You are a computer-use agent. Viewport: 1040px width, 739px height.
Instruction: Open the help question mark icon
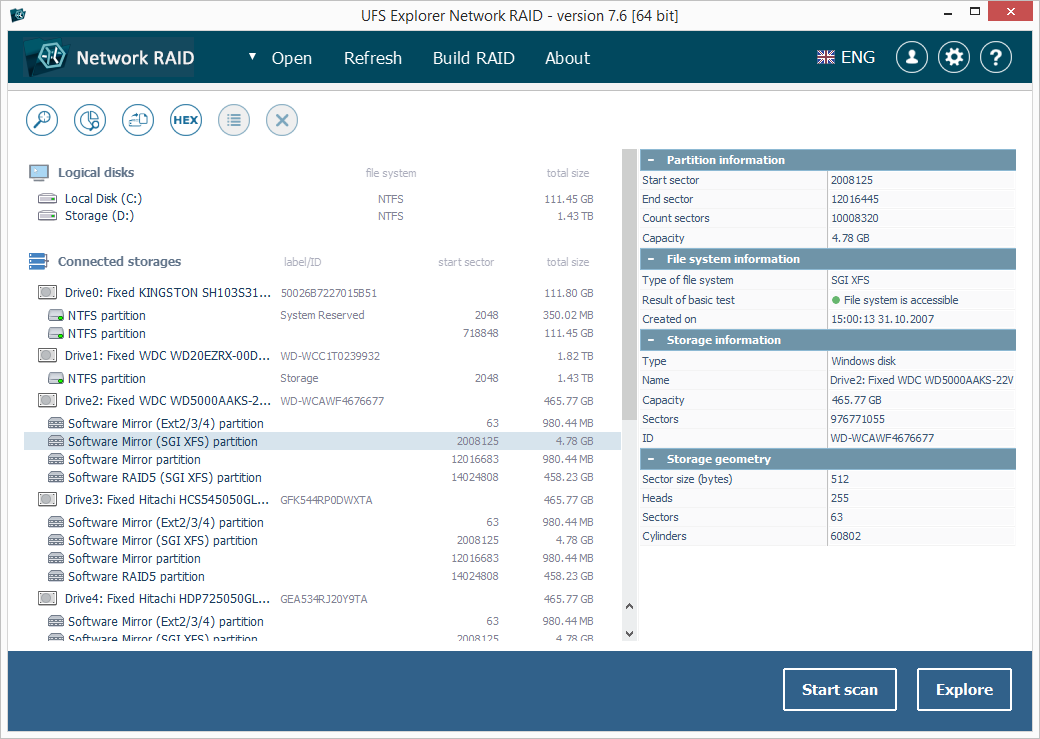pyautogui.click(x=996, y=58)
